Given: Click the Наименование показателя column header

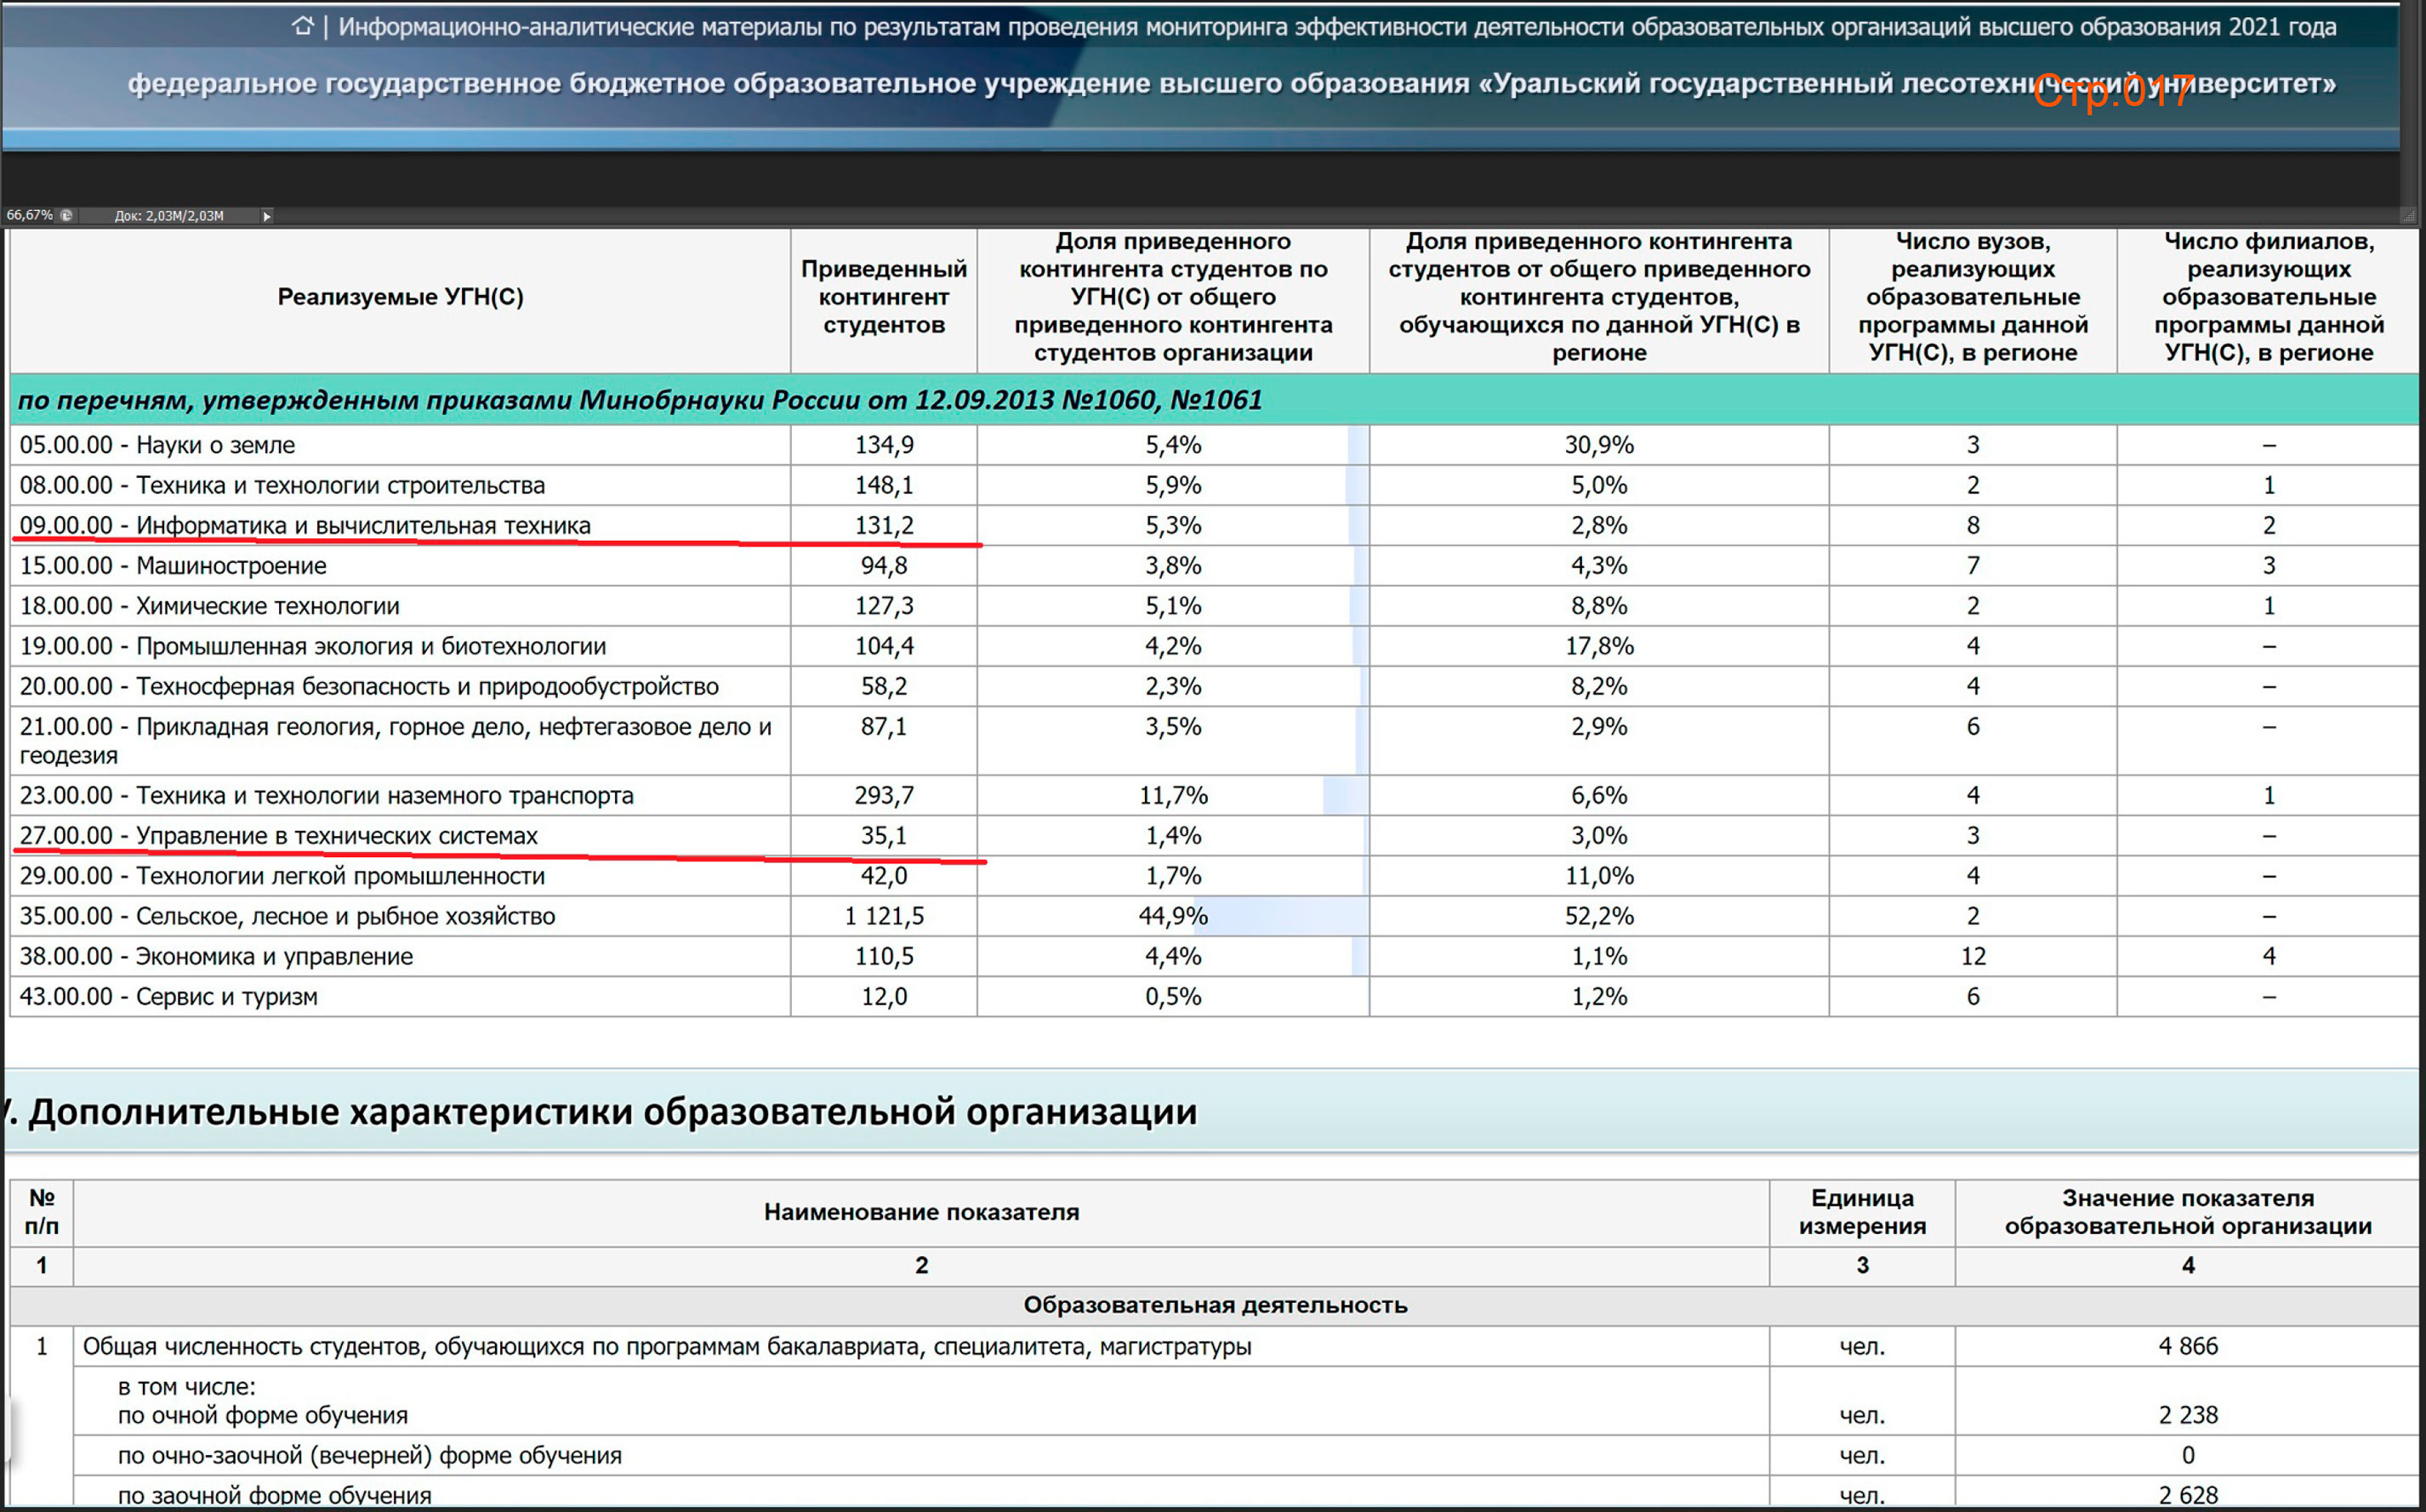Looking at the screenshot, I should pos(921,1212).
